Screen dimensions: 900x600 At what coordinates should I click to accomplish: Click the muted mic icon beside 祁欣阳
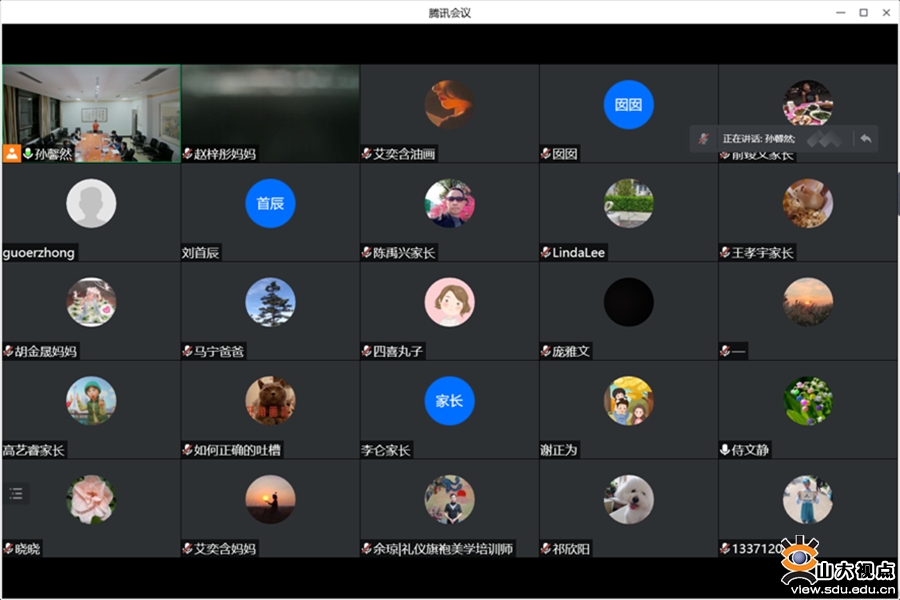pos(546,548)
